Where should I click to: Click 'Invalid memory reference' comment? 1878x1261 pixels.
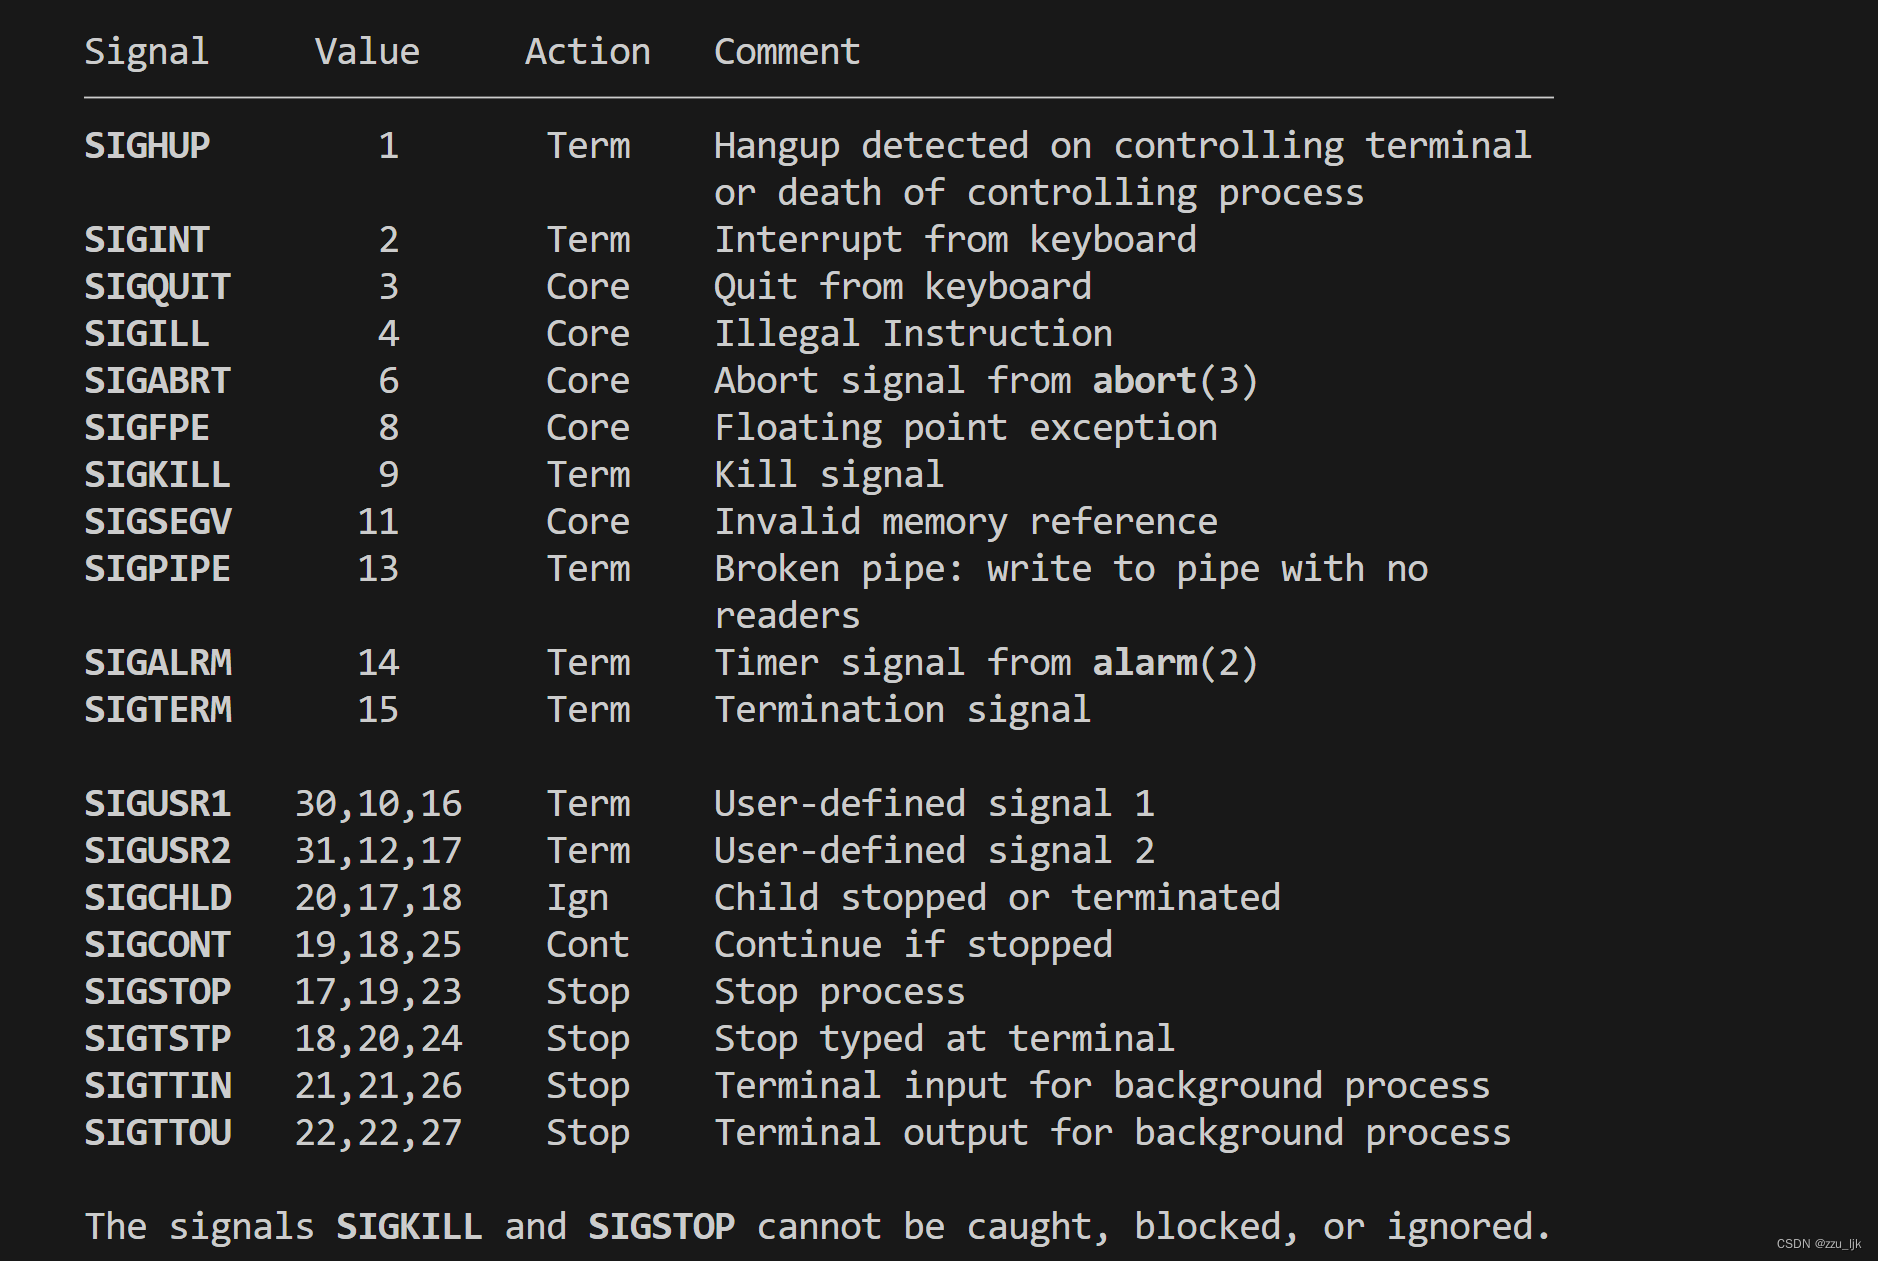966,522
